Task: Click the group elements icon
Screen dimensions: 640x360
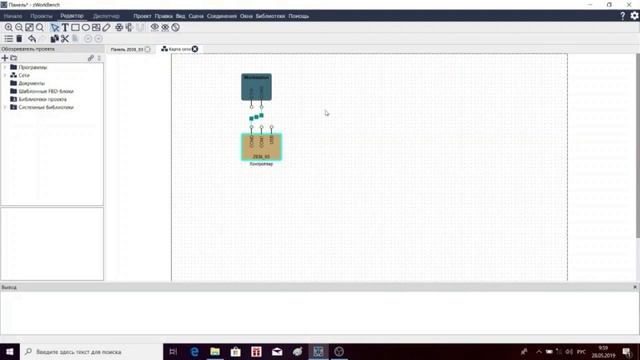Action: 119,27
